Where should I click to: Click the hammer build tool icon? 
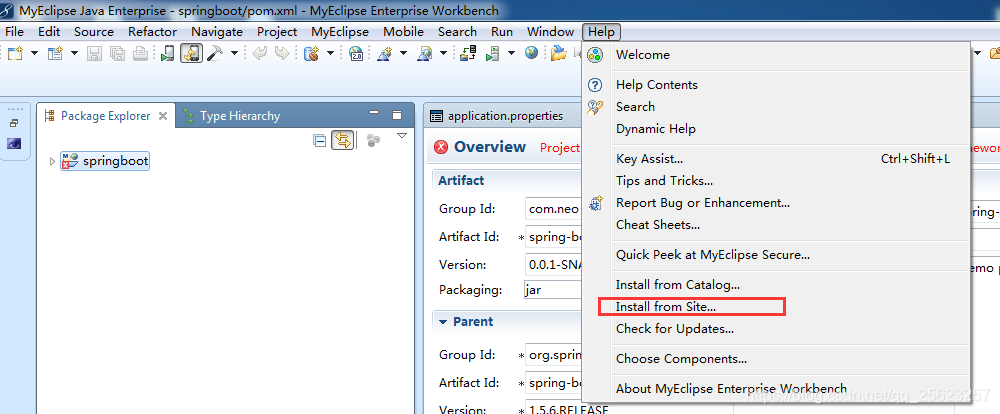click(215, 54)
